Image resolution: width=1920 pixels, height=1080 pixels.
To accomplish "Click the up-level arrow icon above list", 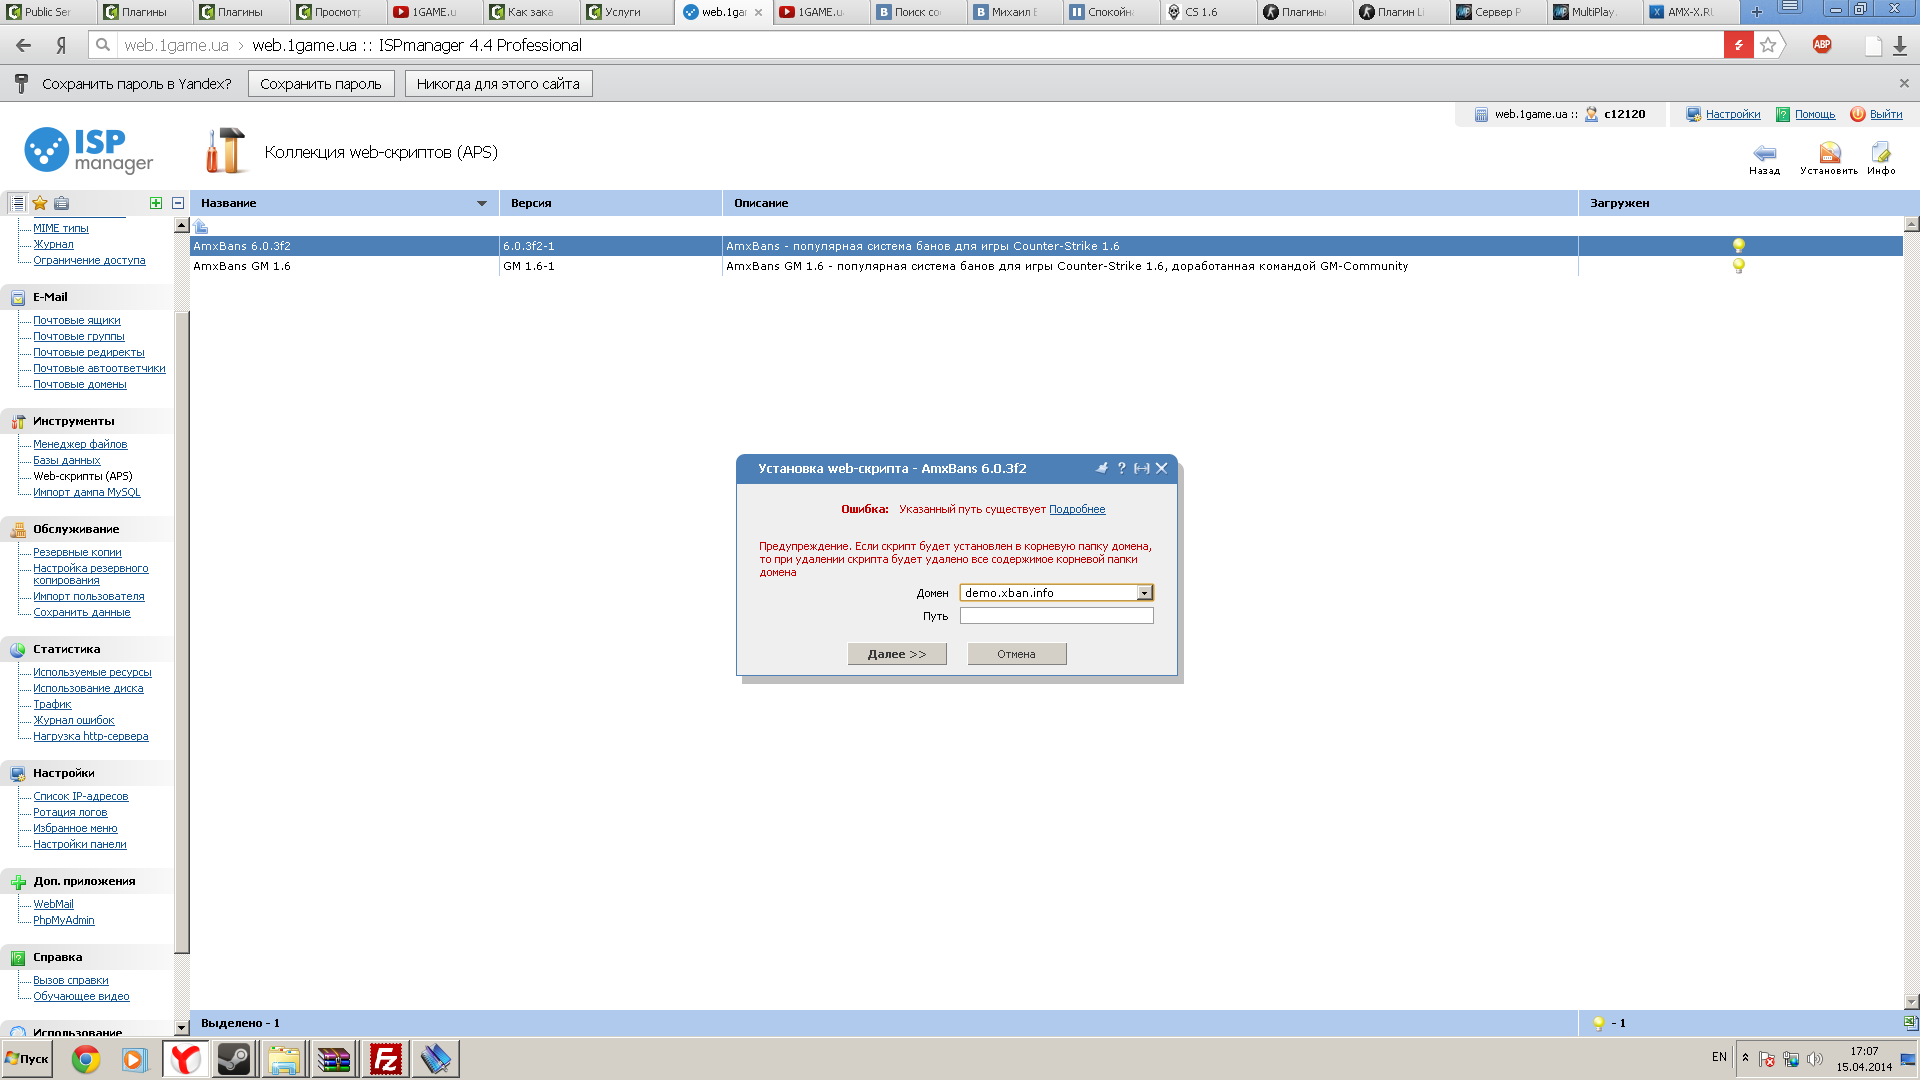I will pyautogui.click(x=201, y=226).
